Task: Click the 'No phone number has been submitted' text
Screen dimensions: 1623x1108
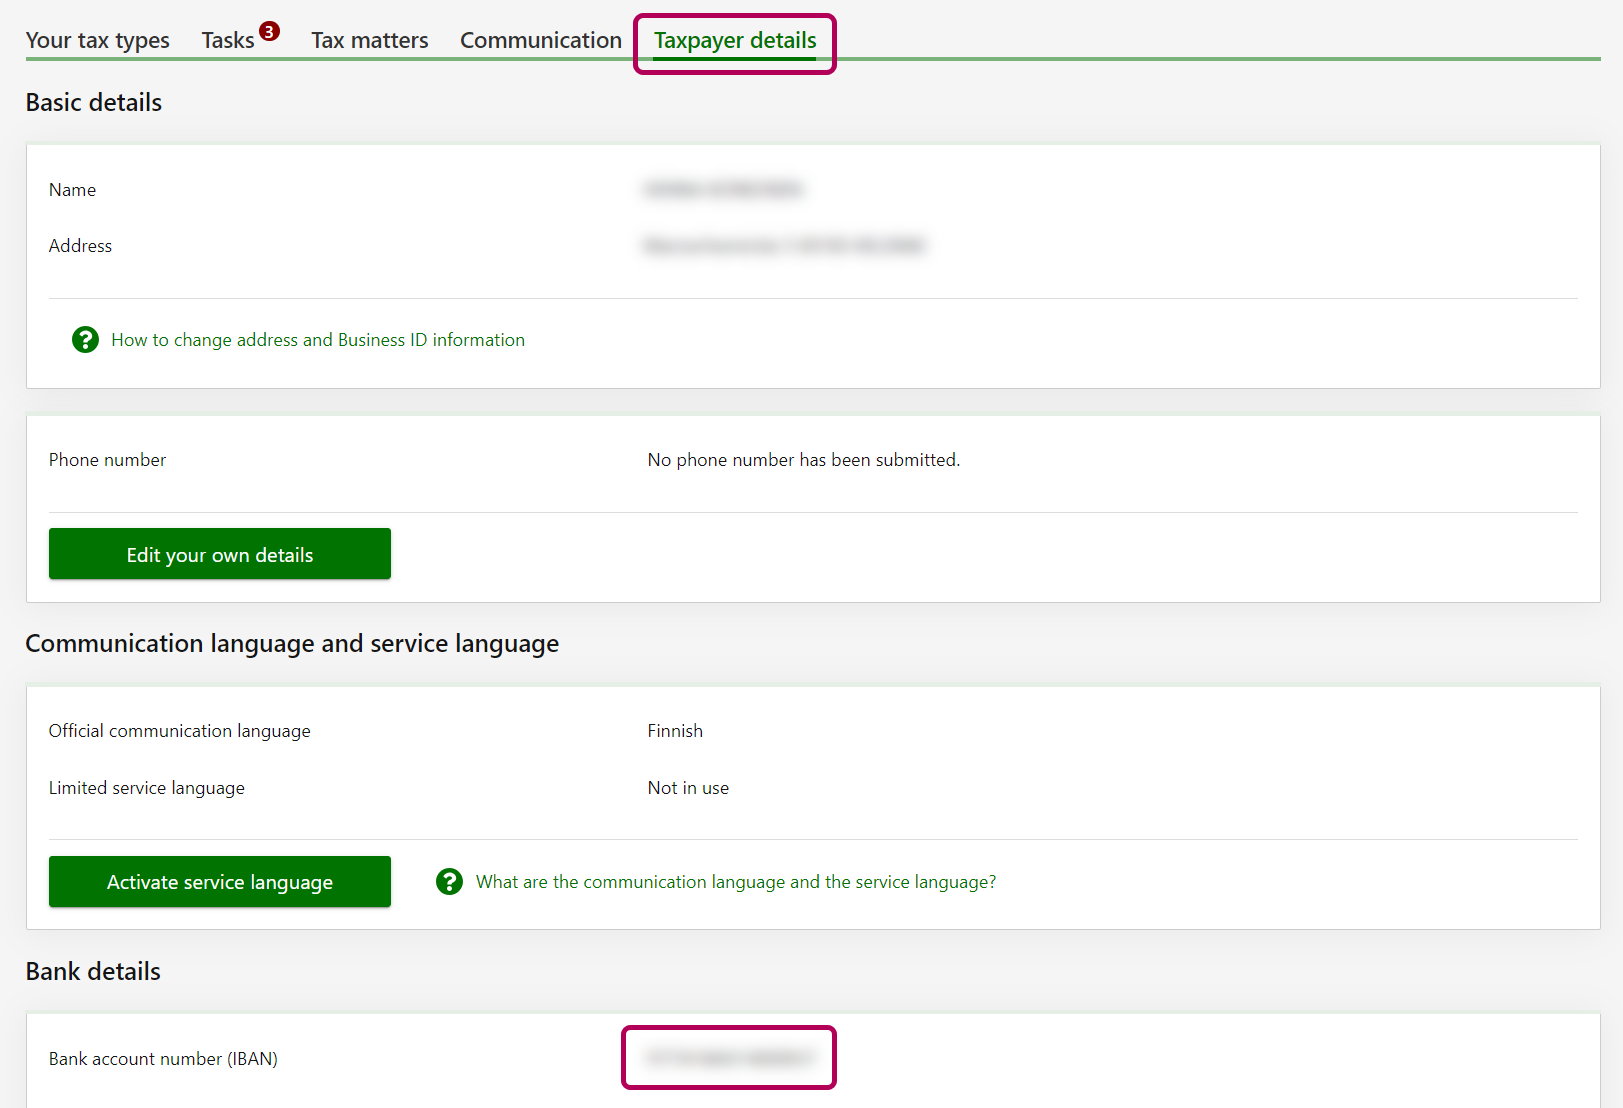Action: pyautogui.click(x=803, y=460)
